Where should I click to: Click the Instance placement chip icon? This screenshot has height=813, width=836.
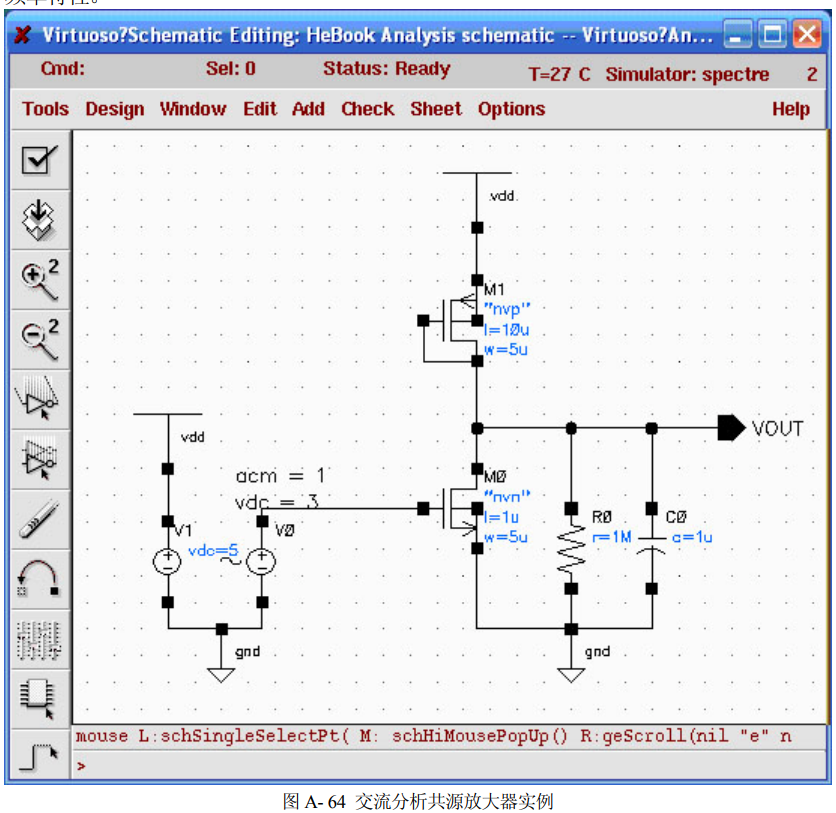[x=38, y=692]
